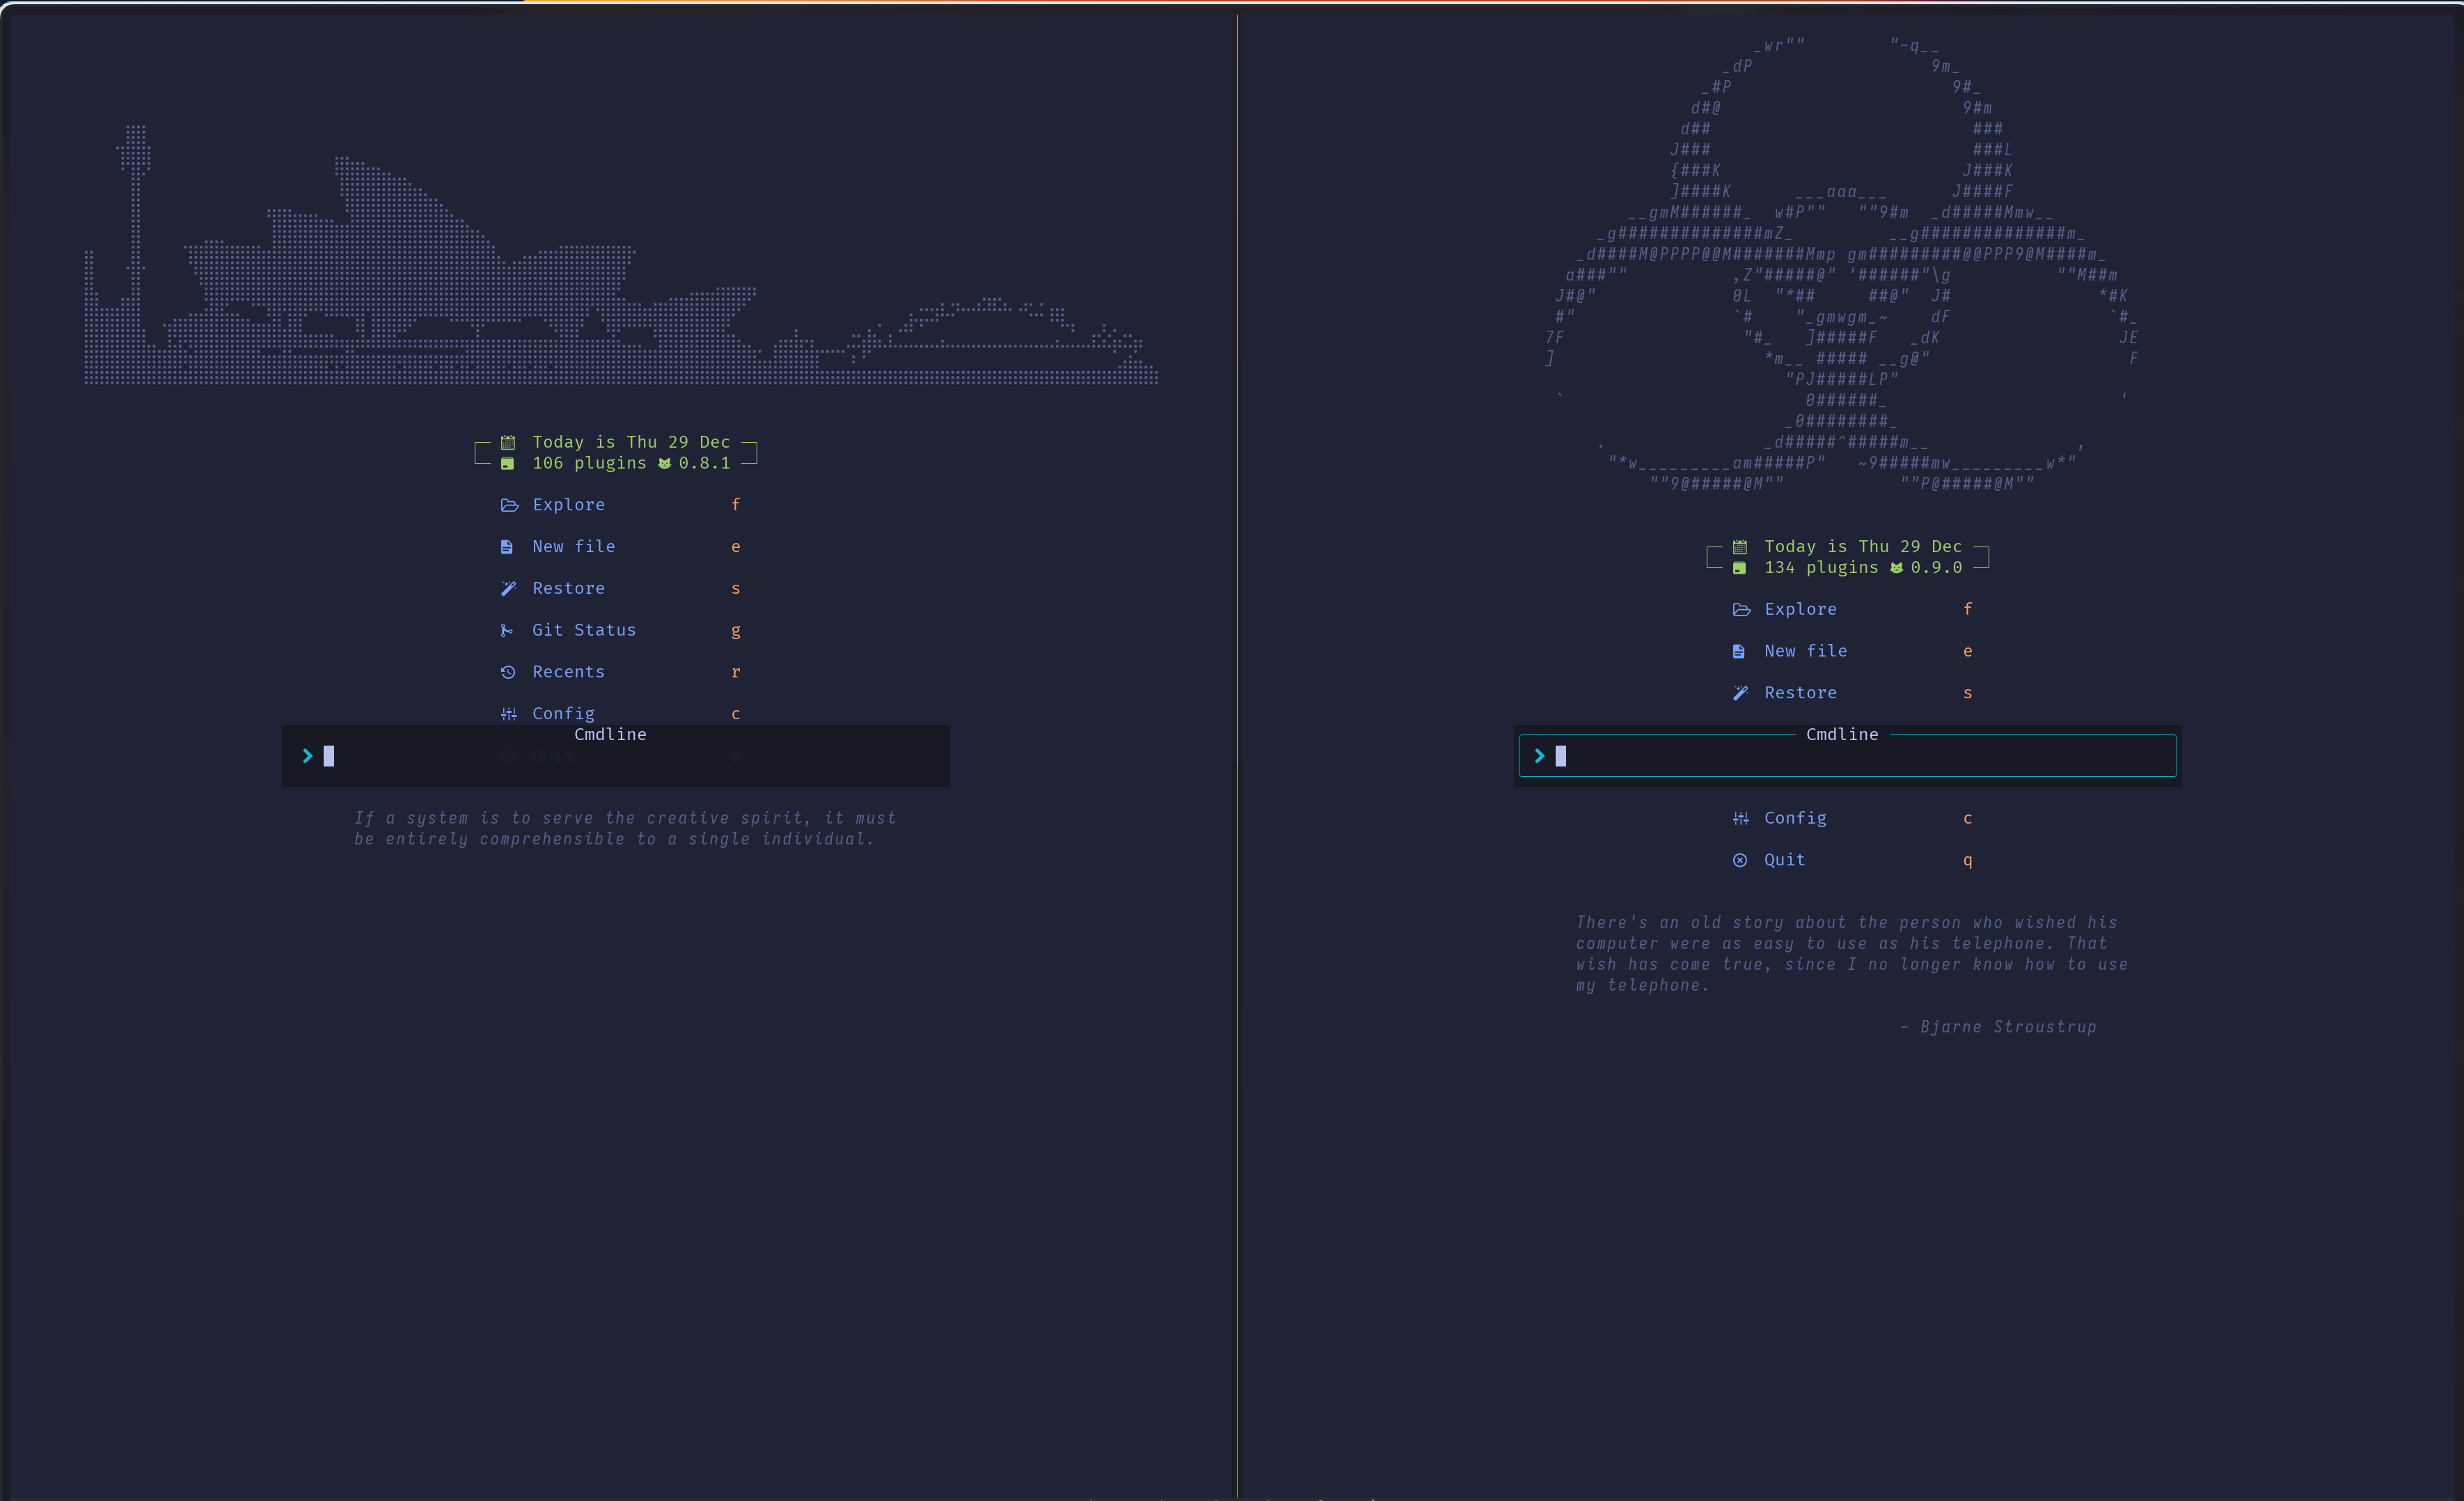Click New file on the right dashboard
Viewport: 2464px width, 1501px height.
click(x=1805, y=650)
